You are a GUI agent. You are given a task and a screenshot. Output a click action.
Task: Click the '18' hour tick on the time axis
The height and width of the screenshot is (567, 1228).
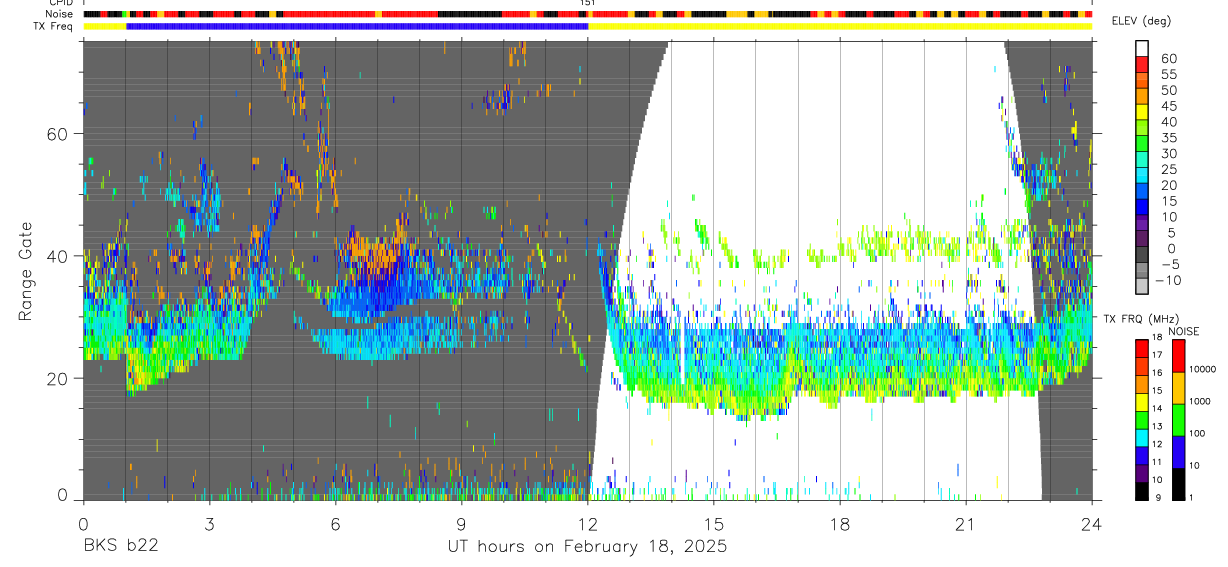pos(840,524)
